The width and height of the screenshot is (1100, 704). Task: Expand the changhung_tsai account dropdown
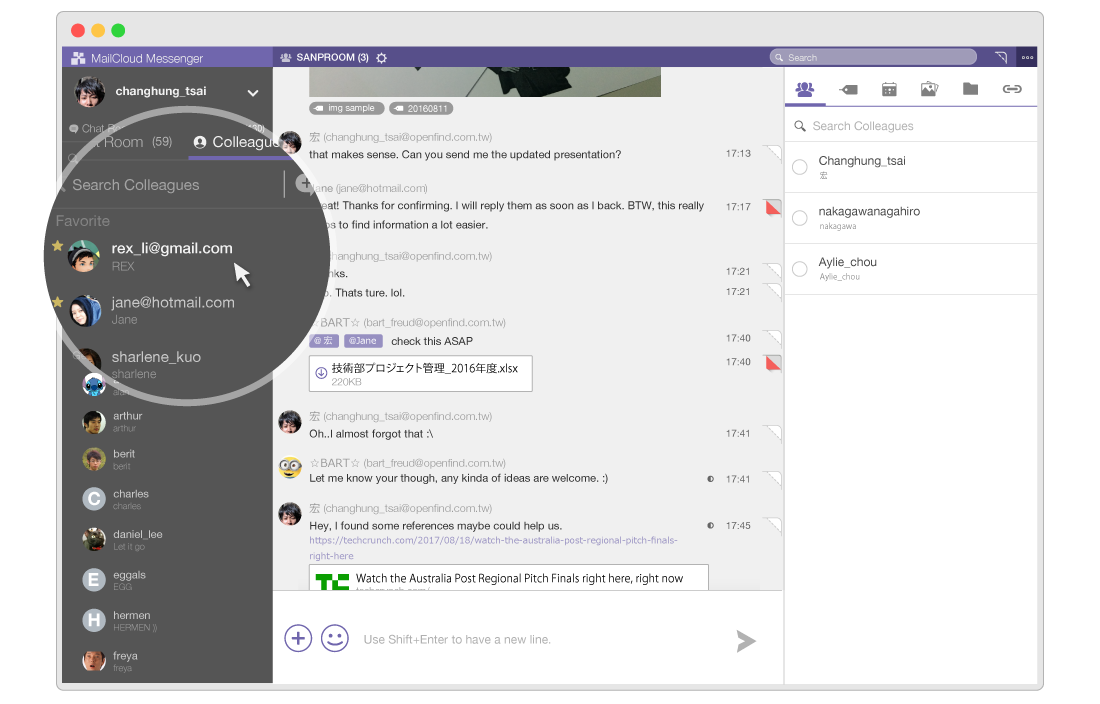pyautogui.click(x=253, y=93)
